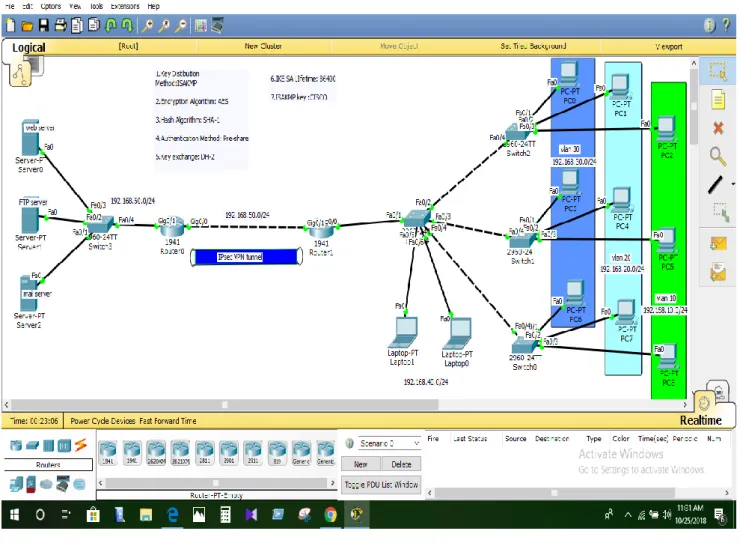The width and height of the screenshot is (740, 543).
Task: Open the Extensions menu
Action: tap(125, 6)
